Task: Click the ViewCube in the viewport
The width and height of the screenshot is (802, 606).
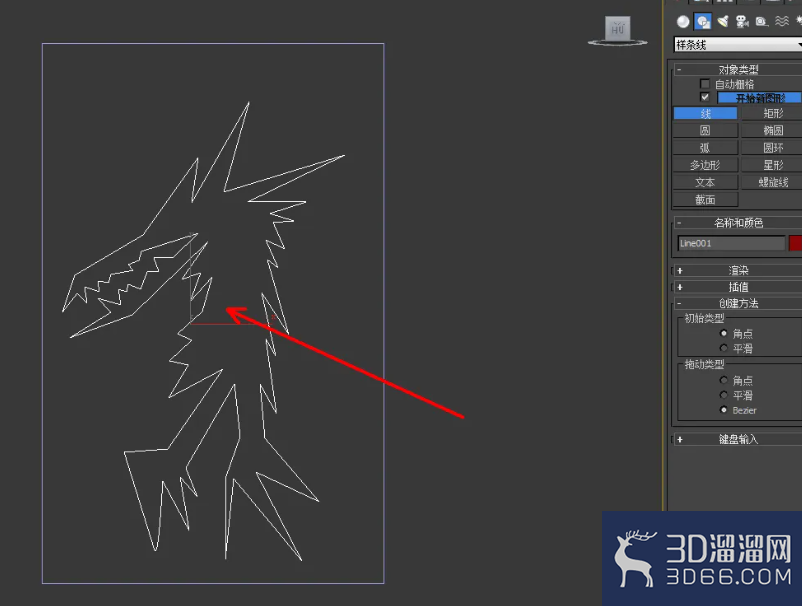Action: point(617,31)
